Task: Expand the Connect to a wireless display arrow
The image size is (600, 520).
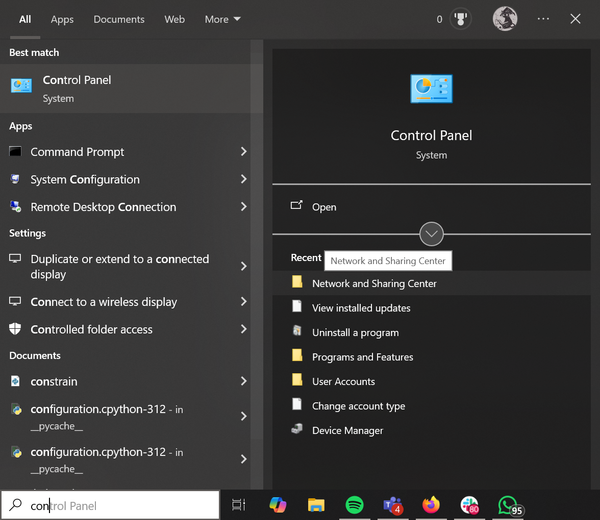Action: tap(243, 302)
